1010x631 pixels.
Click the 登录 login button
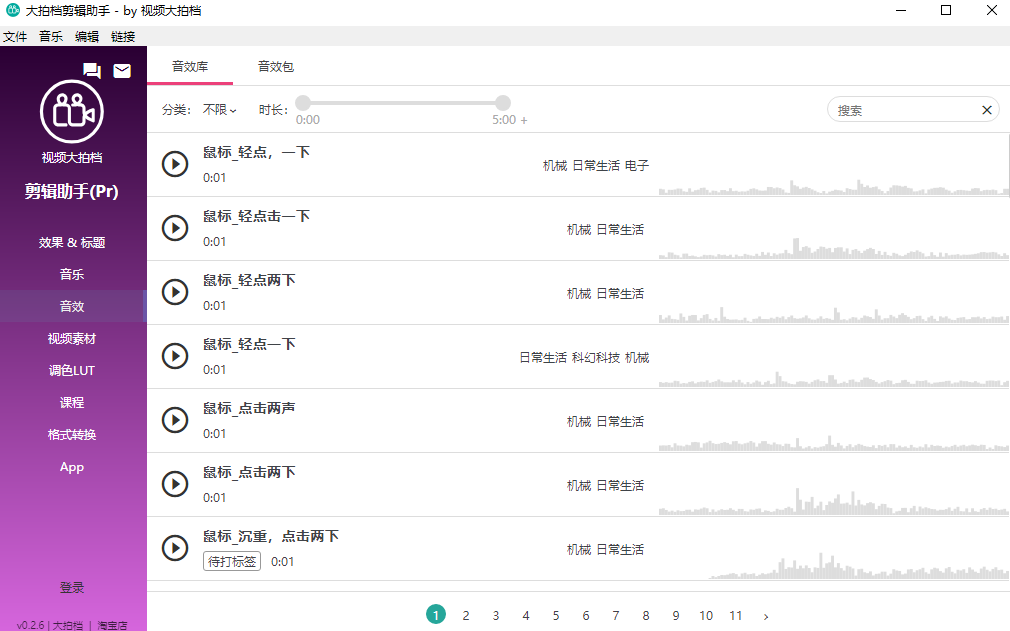[72, 588]
